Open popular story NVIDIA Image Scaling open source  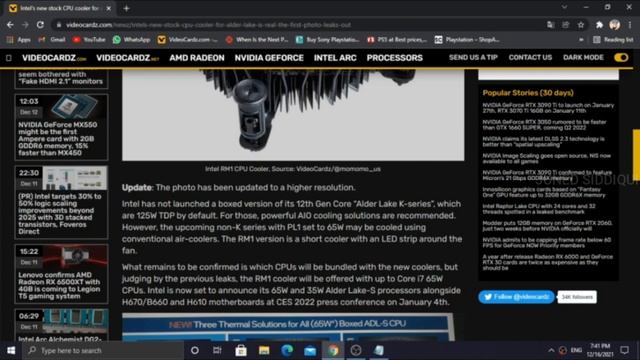point(547,158)
